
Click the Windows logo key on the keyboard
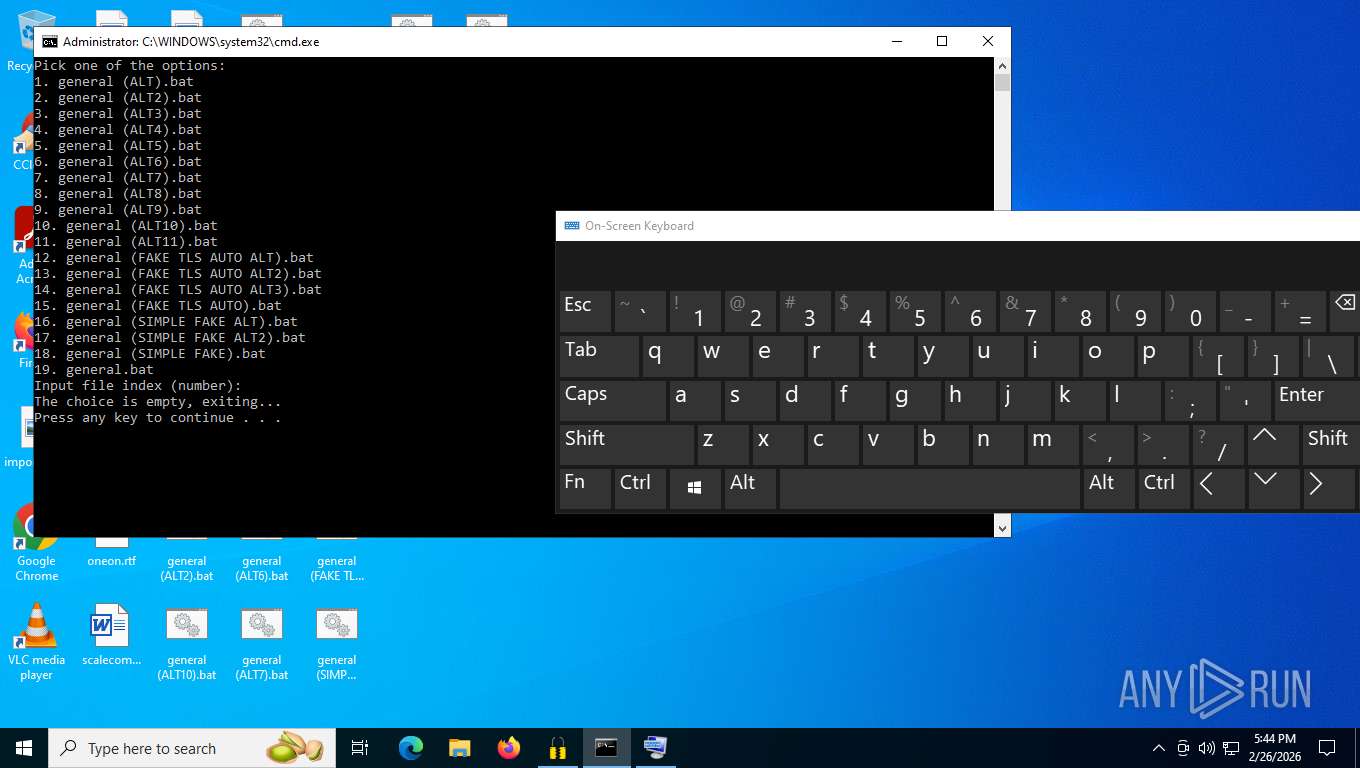pyautogui.click(x=695, y=489)
